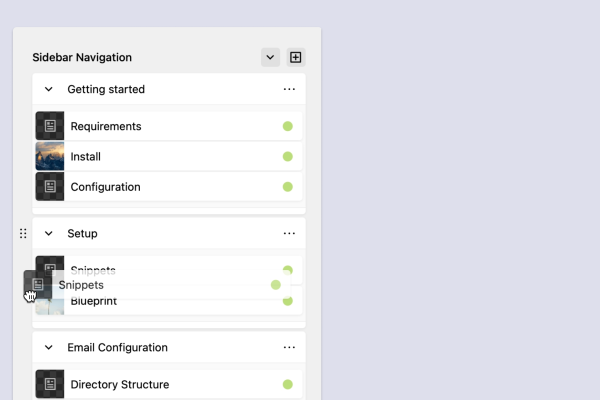Click the Configuration page icon
The image size is (600, 400).
coord(50,186)
